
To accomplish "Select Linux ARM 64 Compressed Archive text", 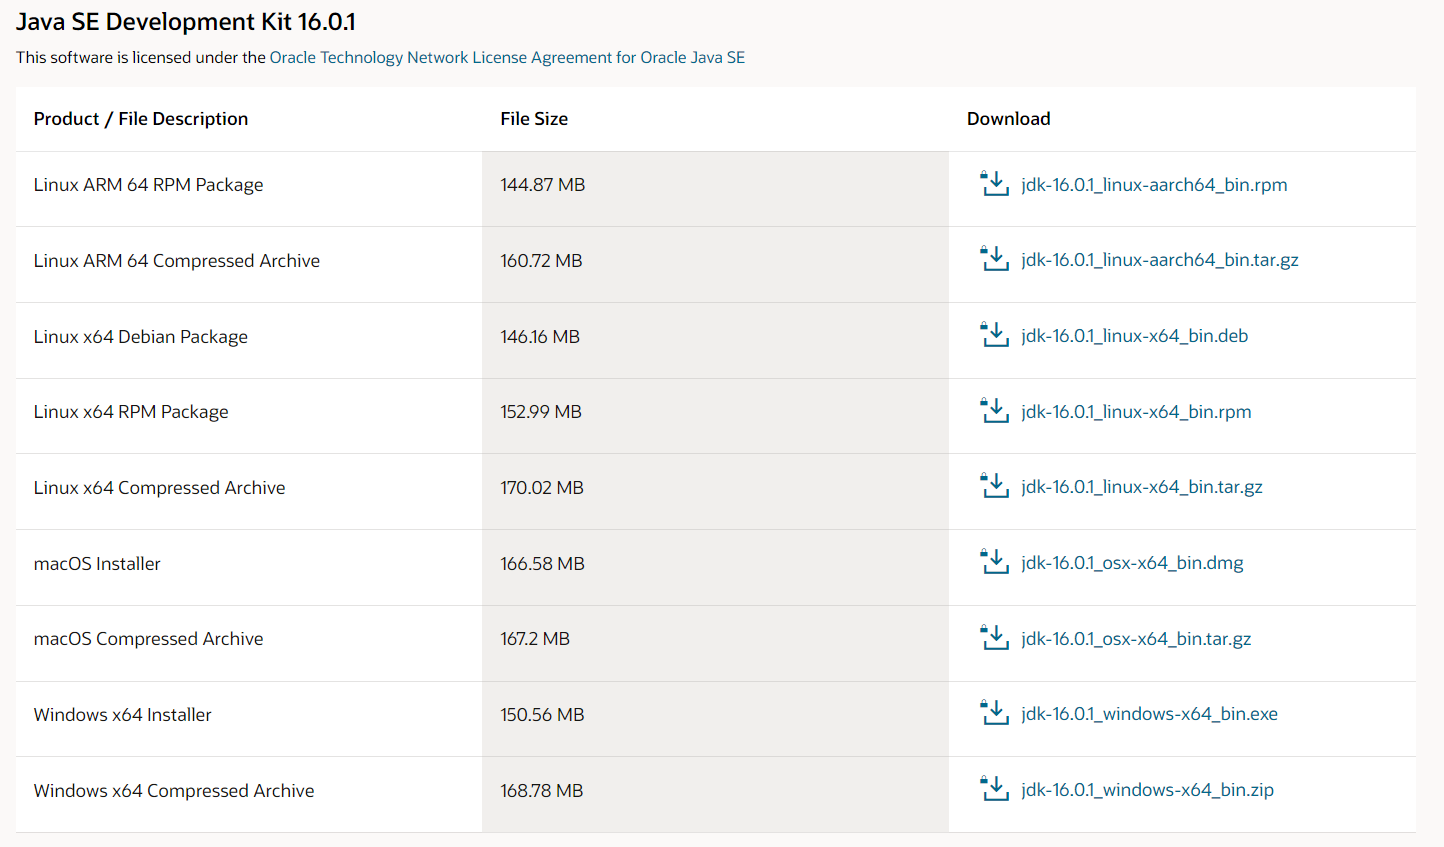I will (x=177, y=261).
